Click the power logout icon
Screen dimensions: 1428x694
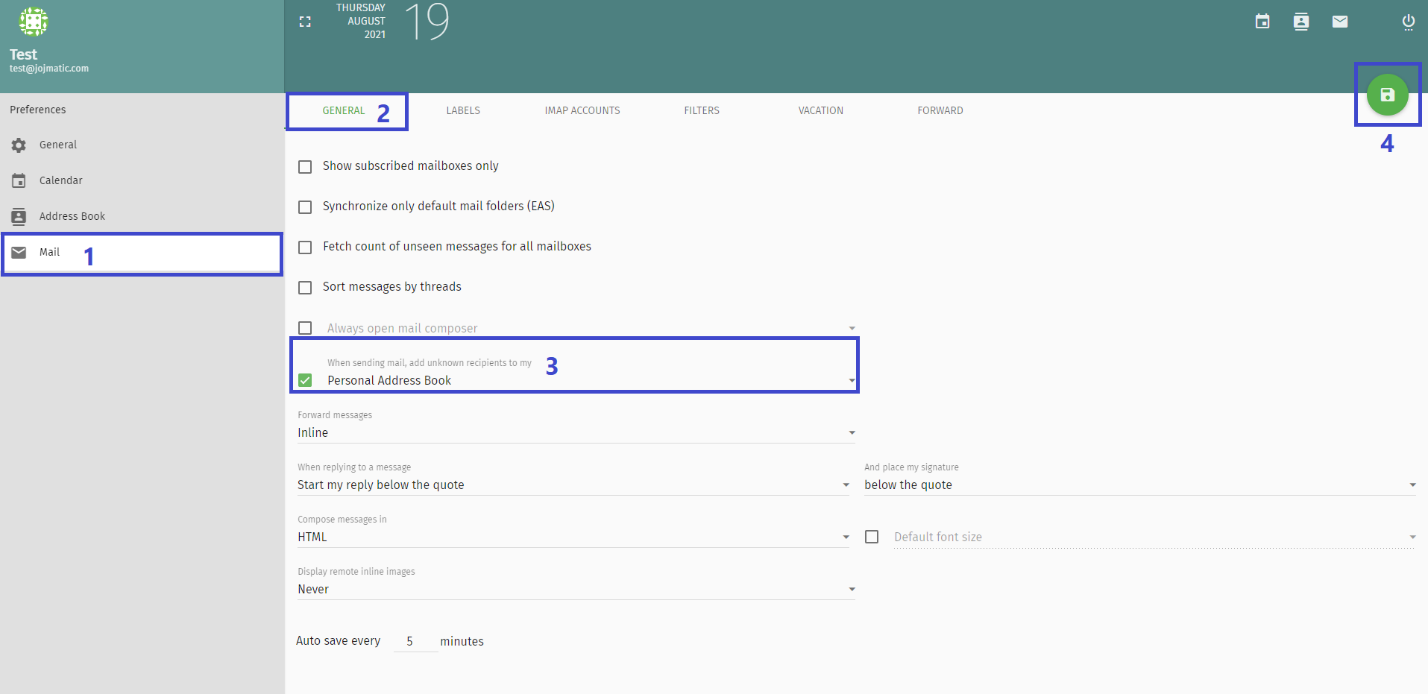pos(1408,22)
